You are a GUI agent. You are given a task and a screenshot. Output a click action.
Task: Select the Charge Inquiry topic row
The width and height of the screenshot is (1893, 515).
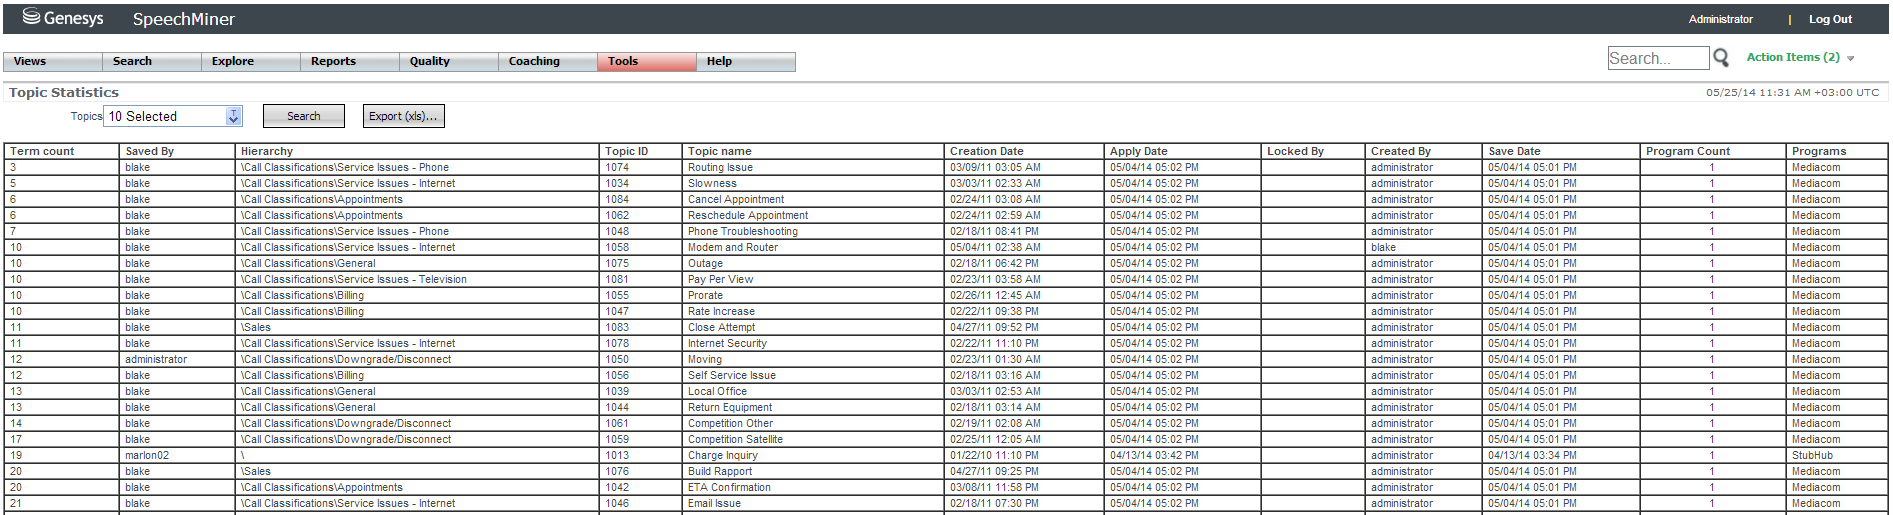click(x=722, y=456)
